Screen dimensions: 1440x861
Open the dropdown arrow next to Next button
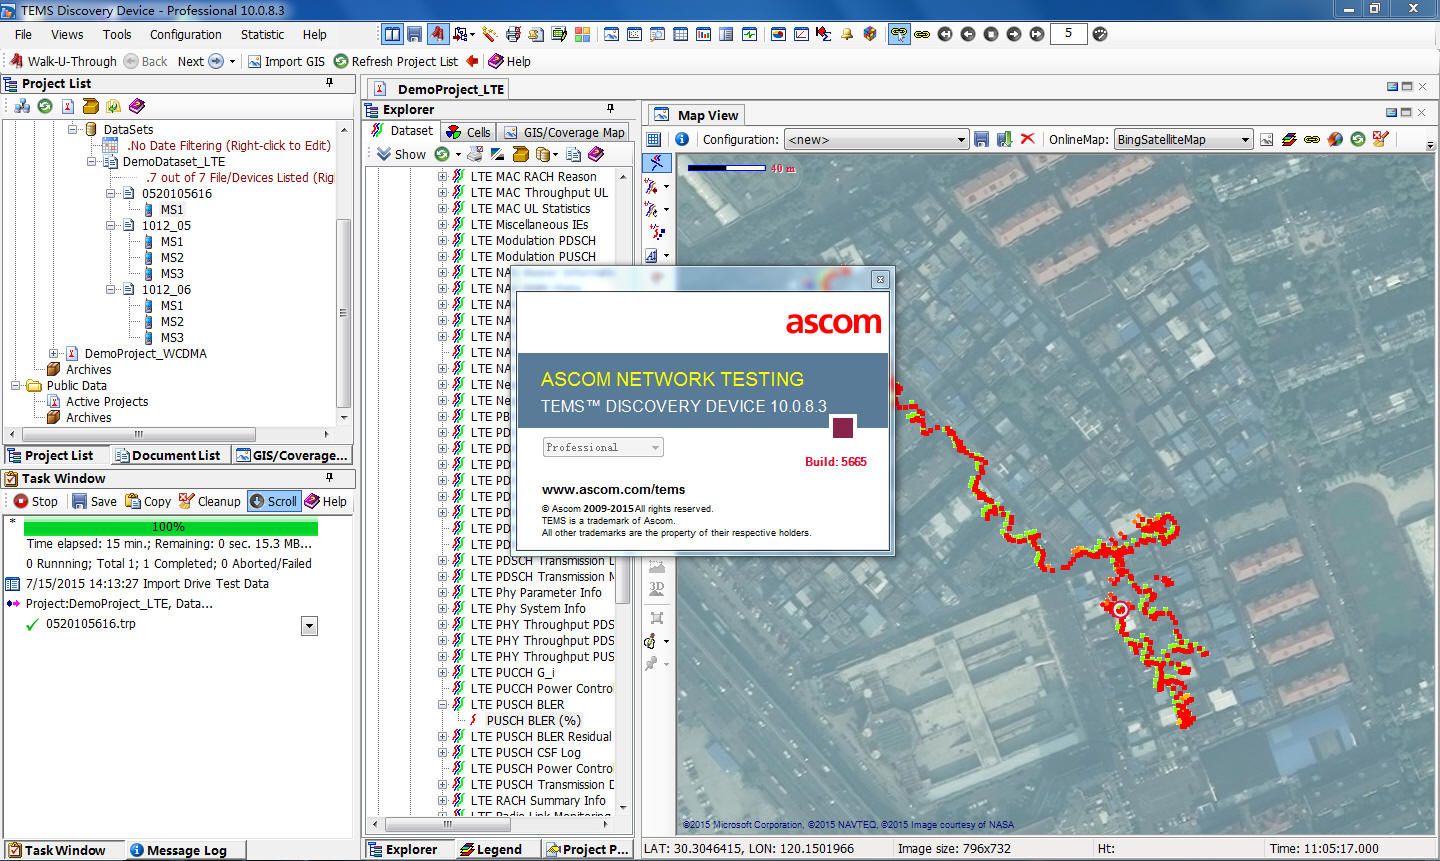[233, 61]
